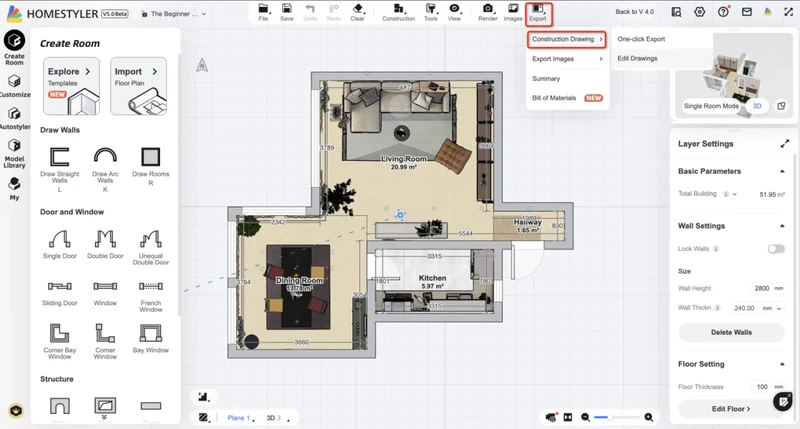Collapse the Basic Parameters section
The width and height of the screenshot is (800, 429).
782,171
